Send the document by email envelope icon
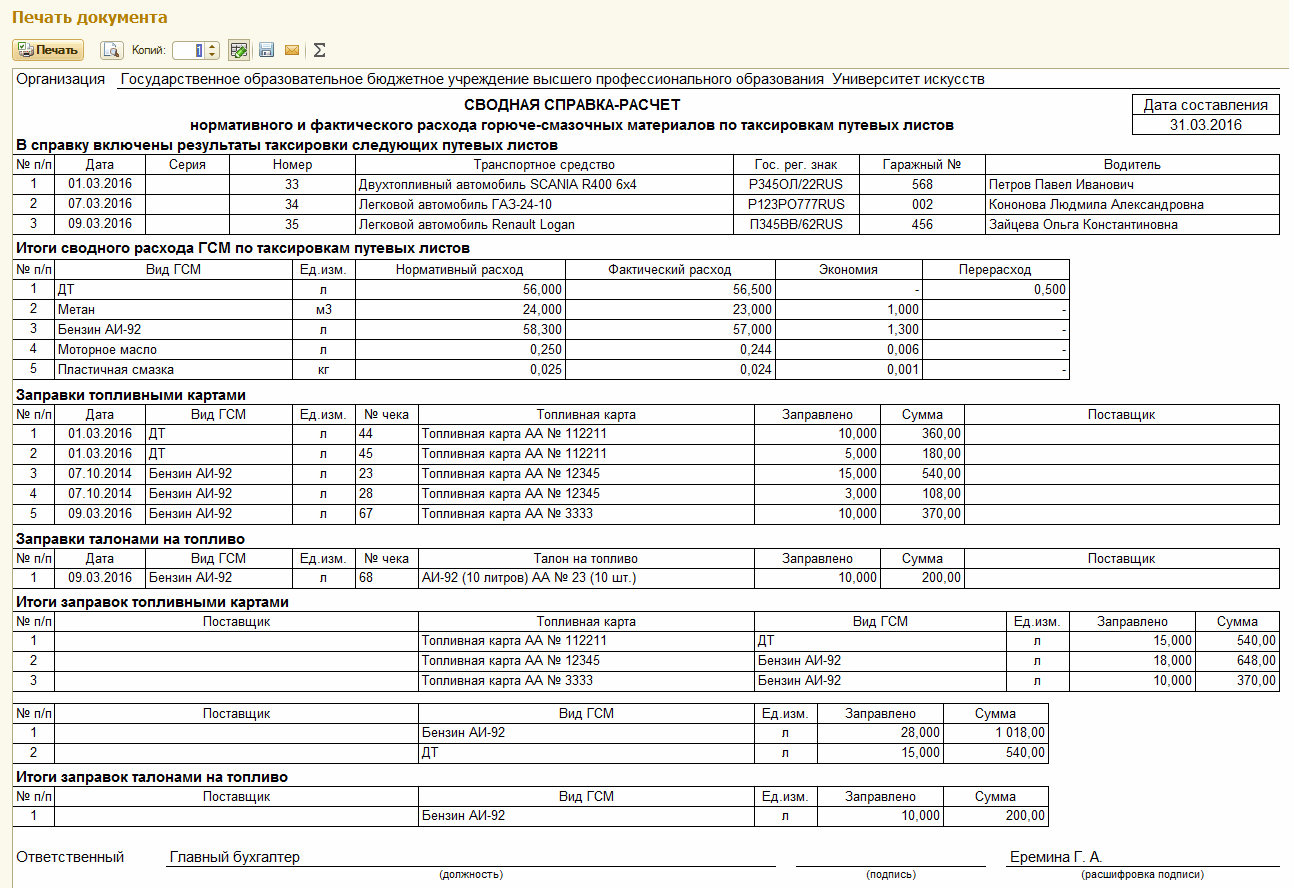The image size is (1294, 888). point(292,50)
